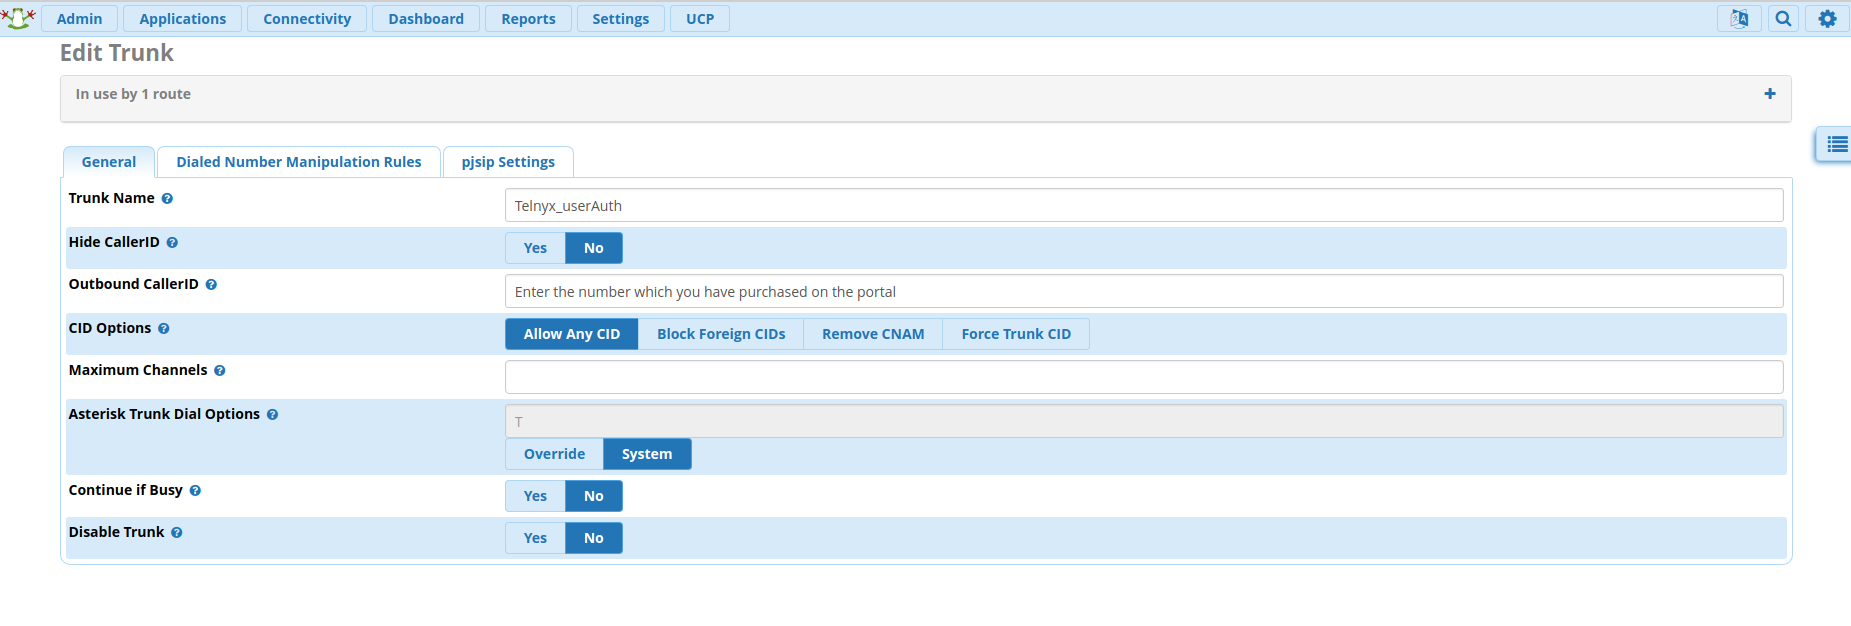1851x626 pixels.
Task: Show help for Trunk Name
Action: pyautogui.click(x=167, y=199)
